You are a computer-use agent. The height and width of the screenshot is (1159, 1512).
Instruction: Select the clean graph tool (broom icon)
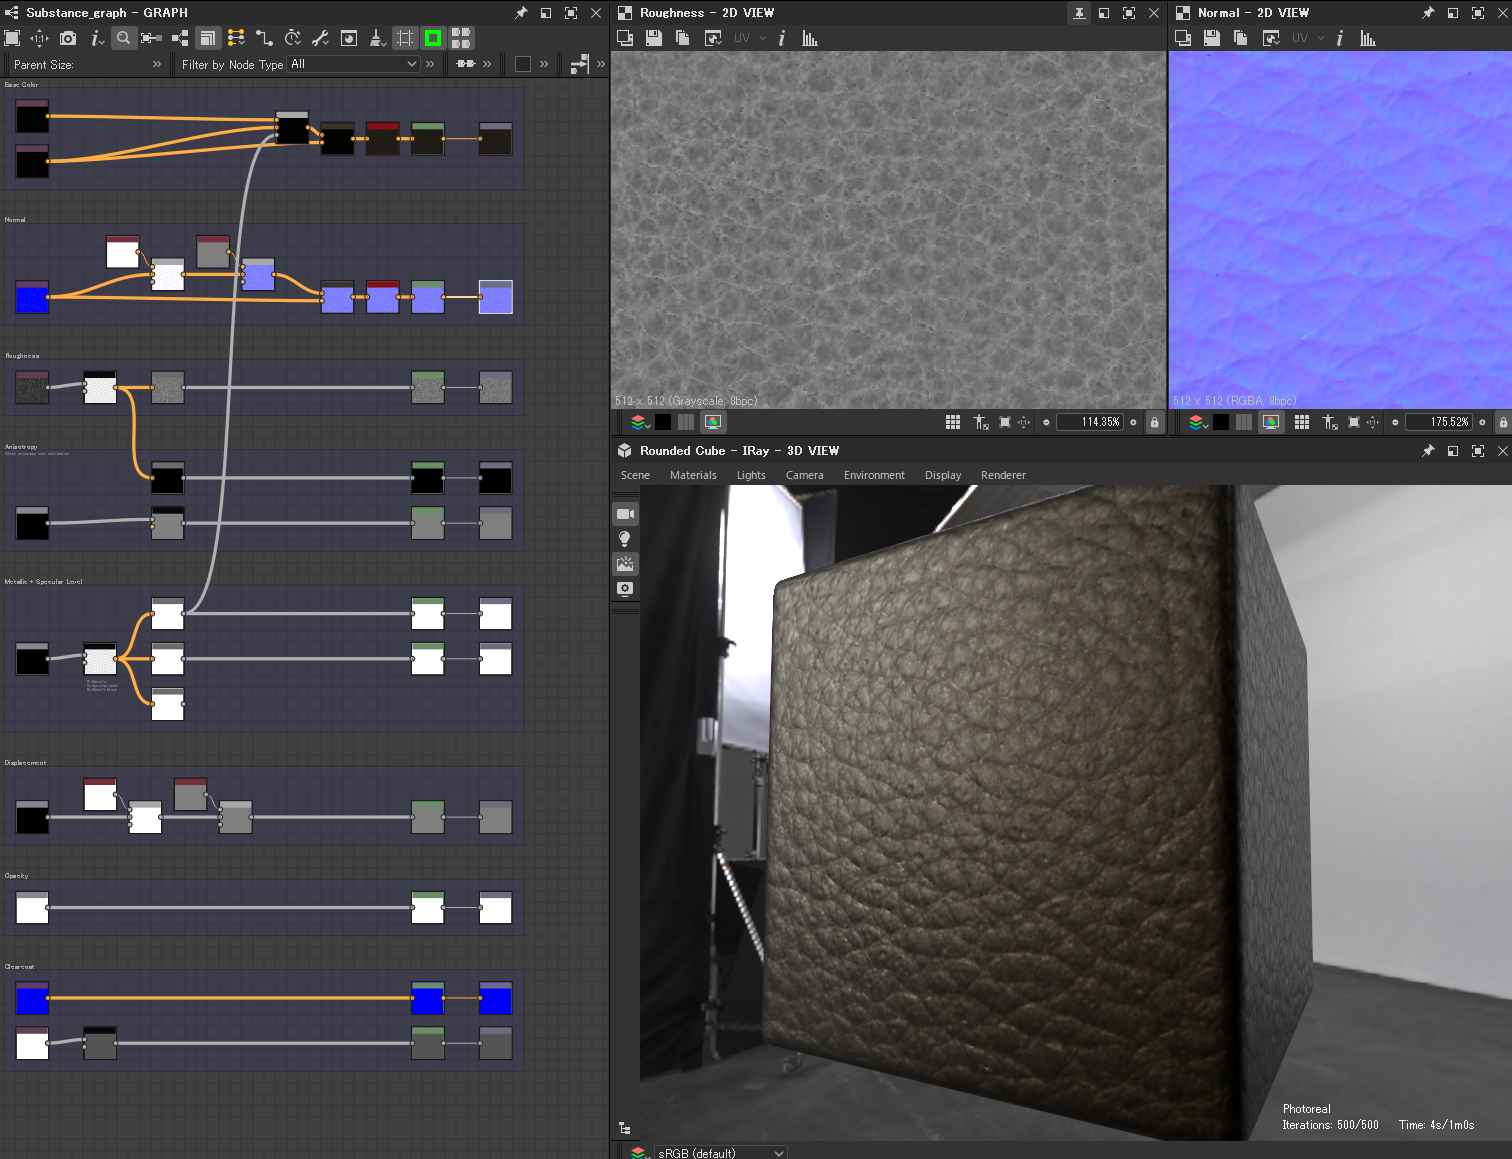point(377,38)
